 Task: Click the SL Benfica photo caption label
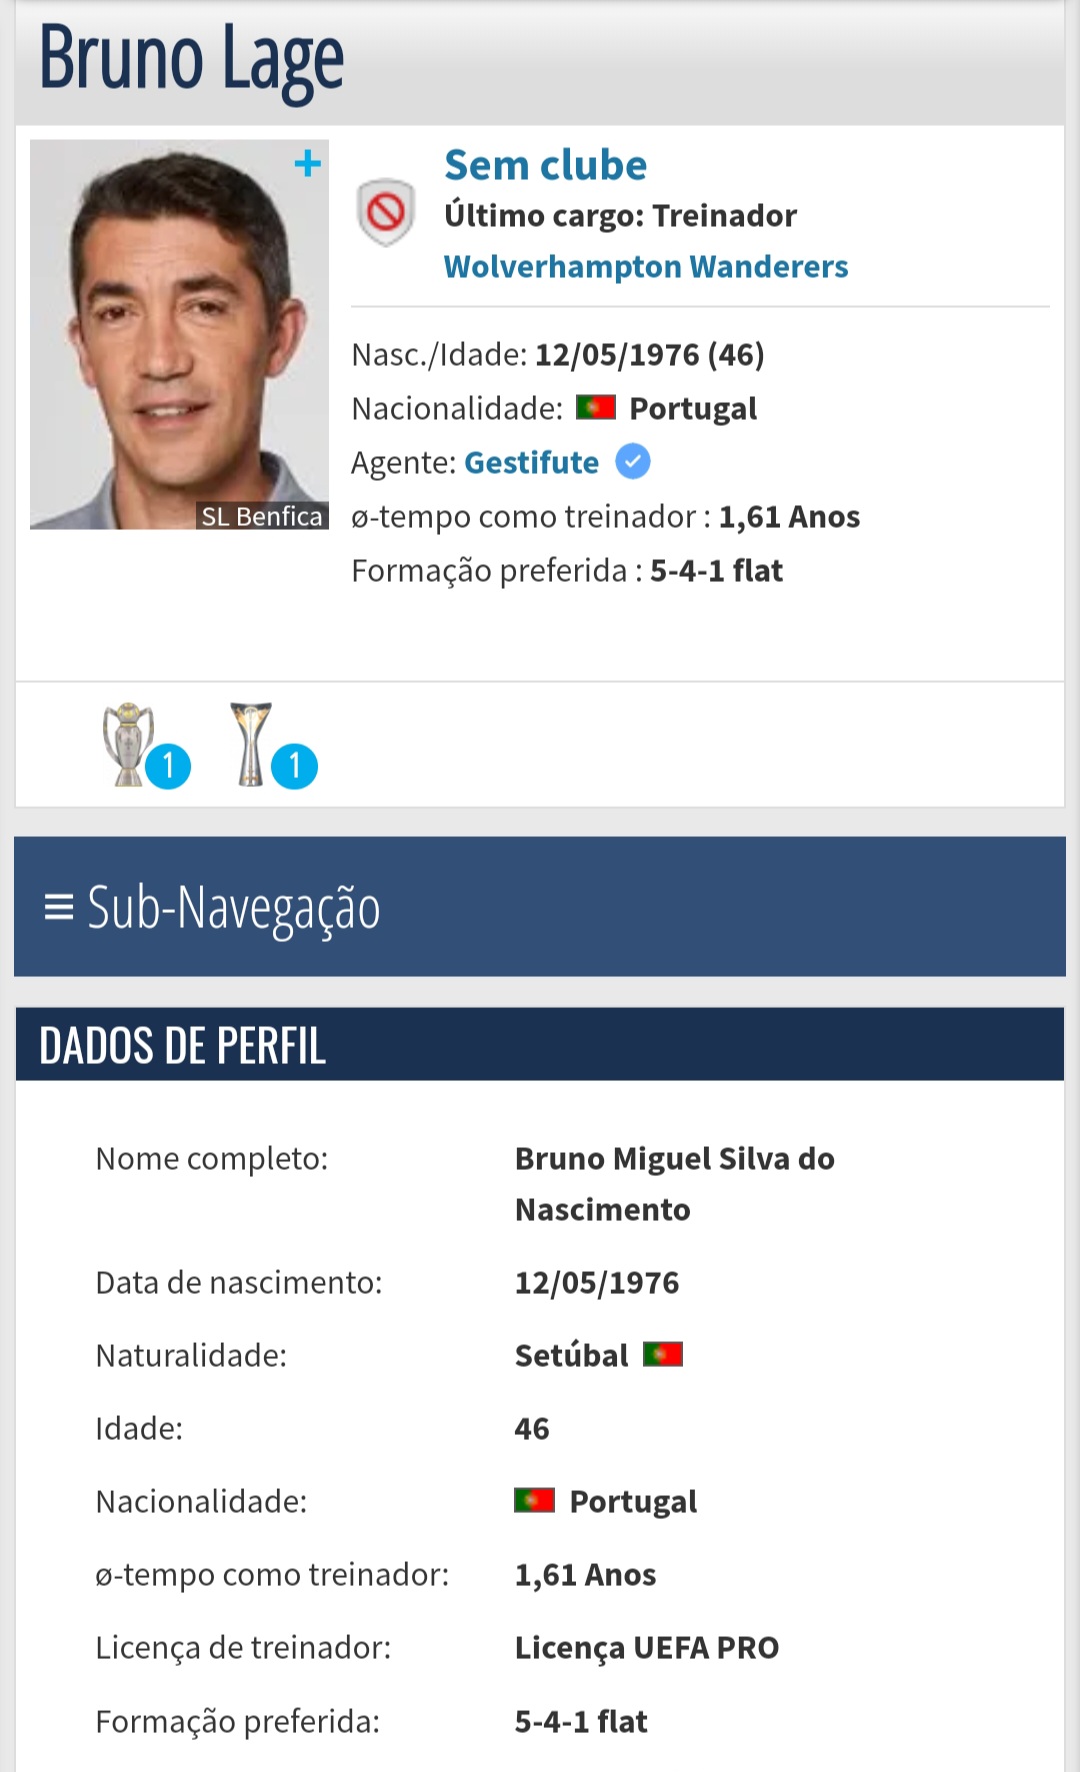262,516
